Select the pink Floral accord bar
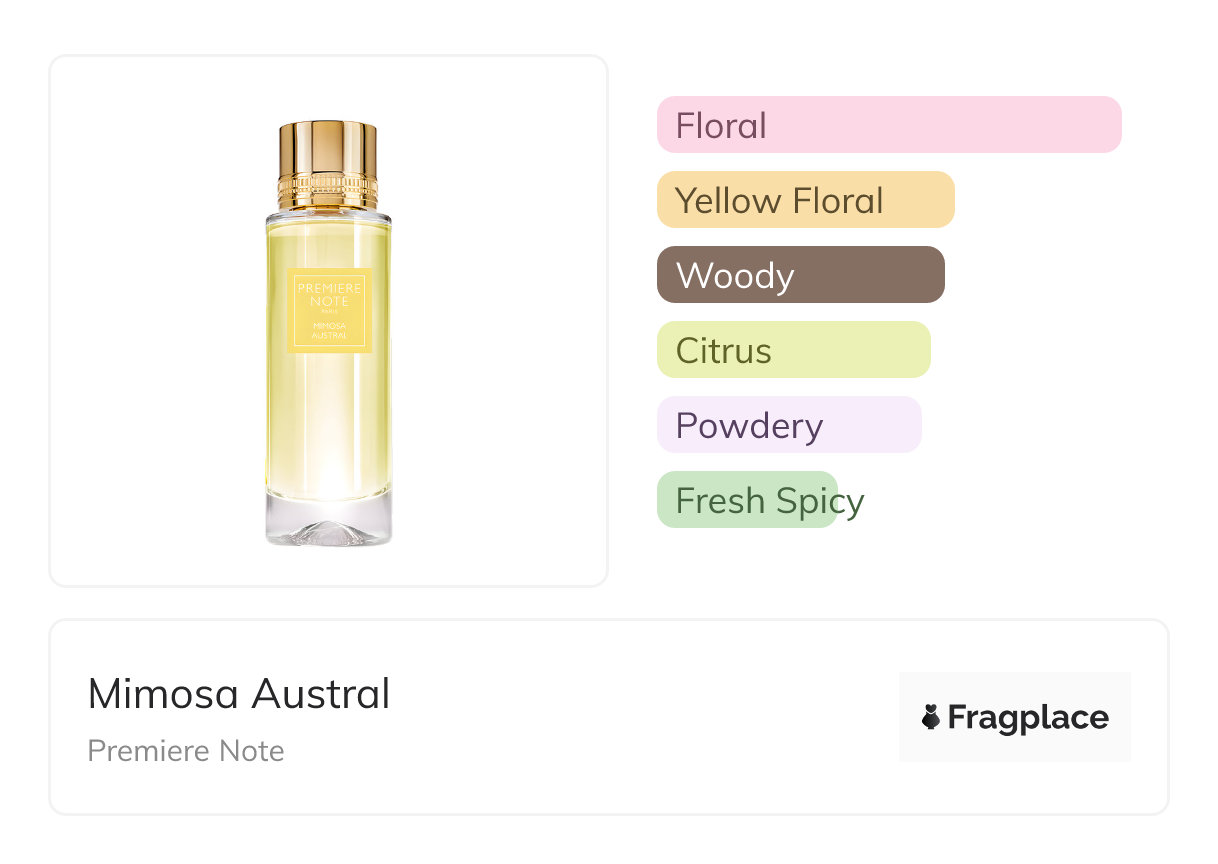Viewport: 1218px width, 864px height. [x=888, y=125]
